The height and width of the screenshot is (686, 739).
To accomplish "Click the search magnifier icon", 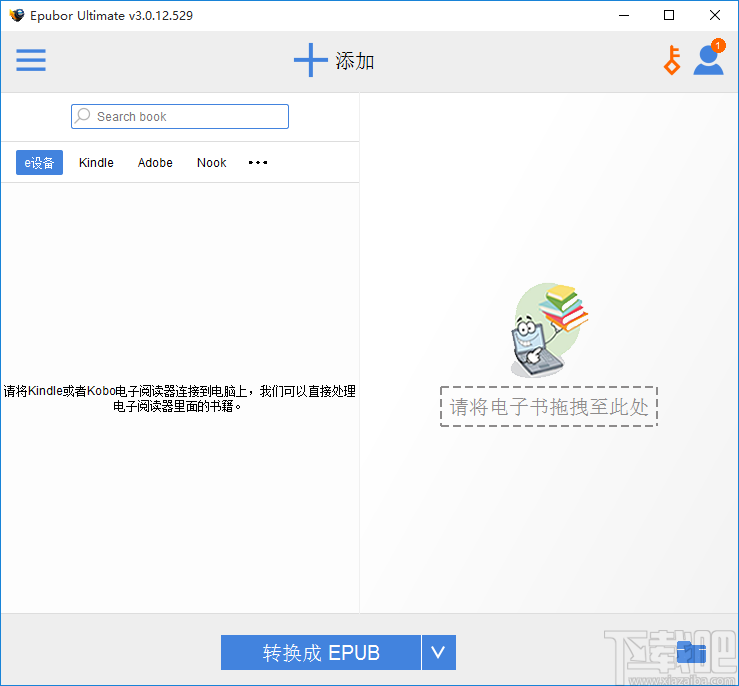I will pyautogui.click(x=82, y=115).
